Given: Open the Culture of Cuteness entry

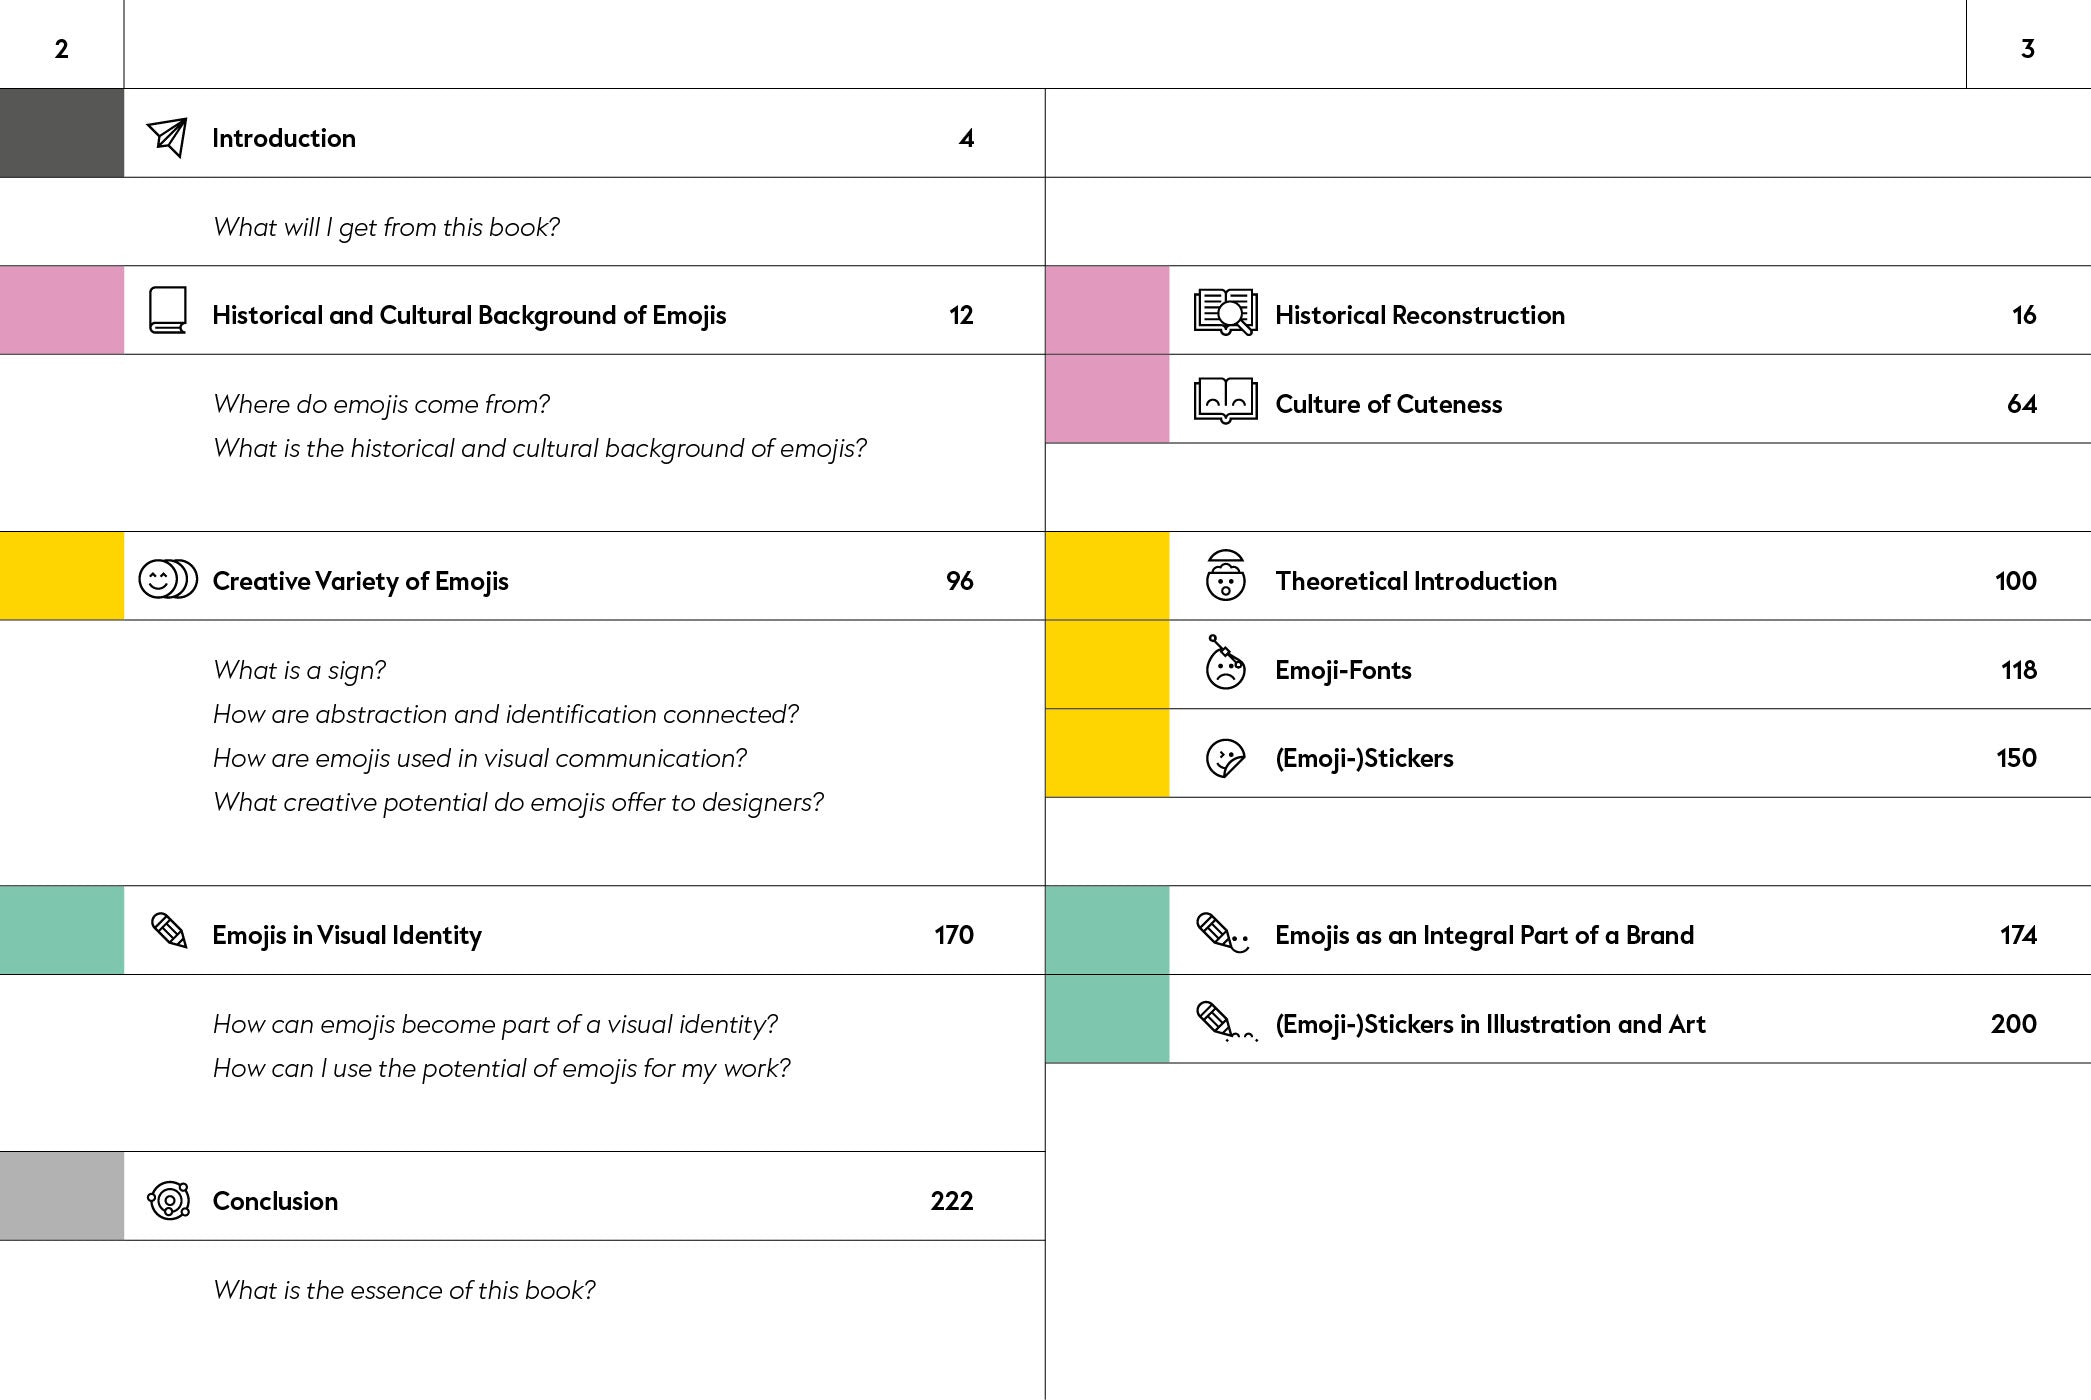Looking at the screenshot, I should (1388, 404).
